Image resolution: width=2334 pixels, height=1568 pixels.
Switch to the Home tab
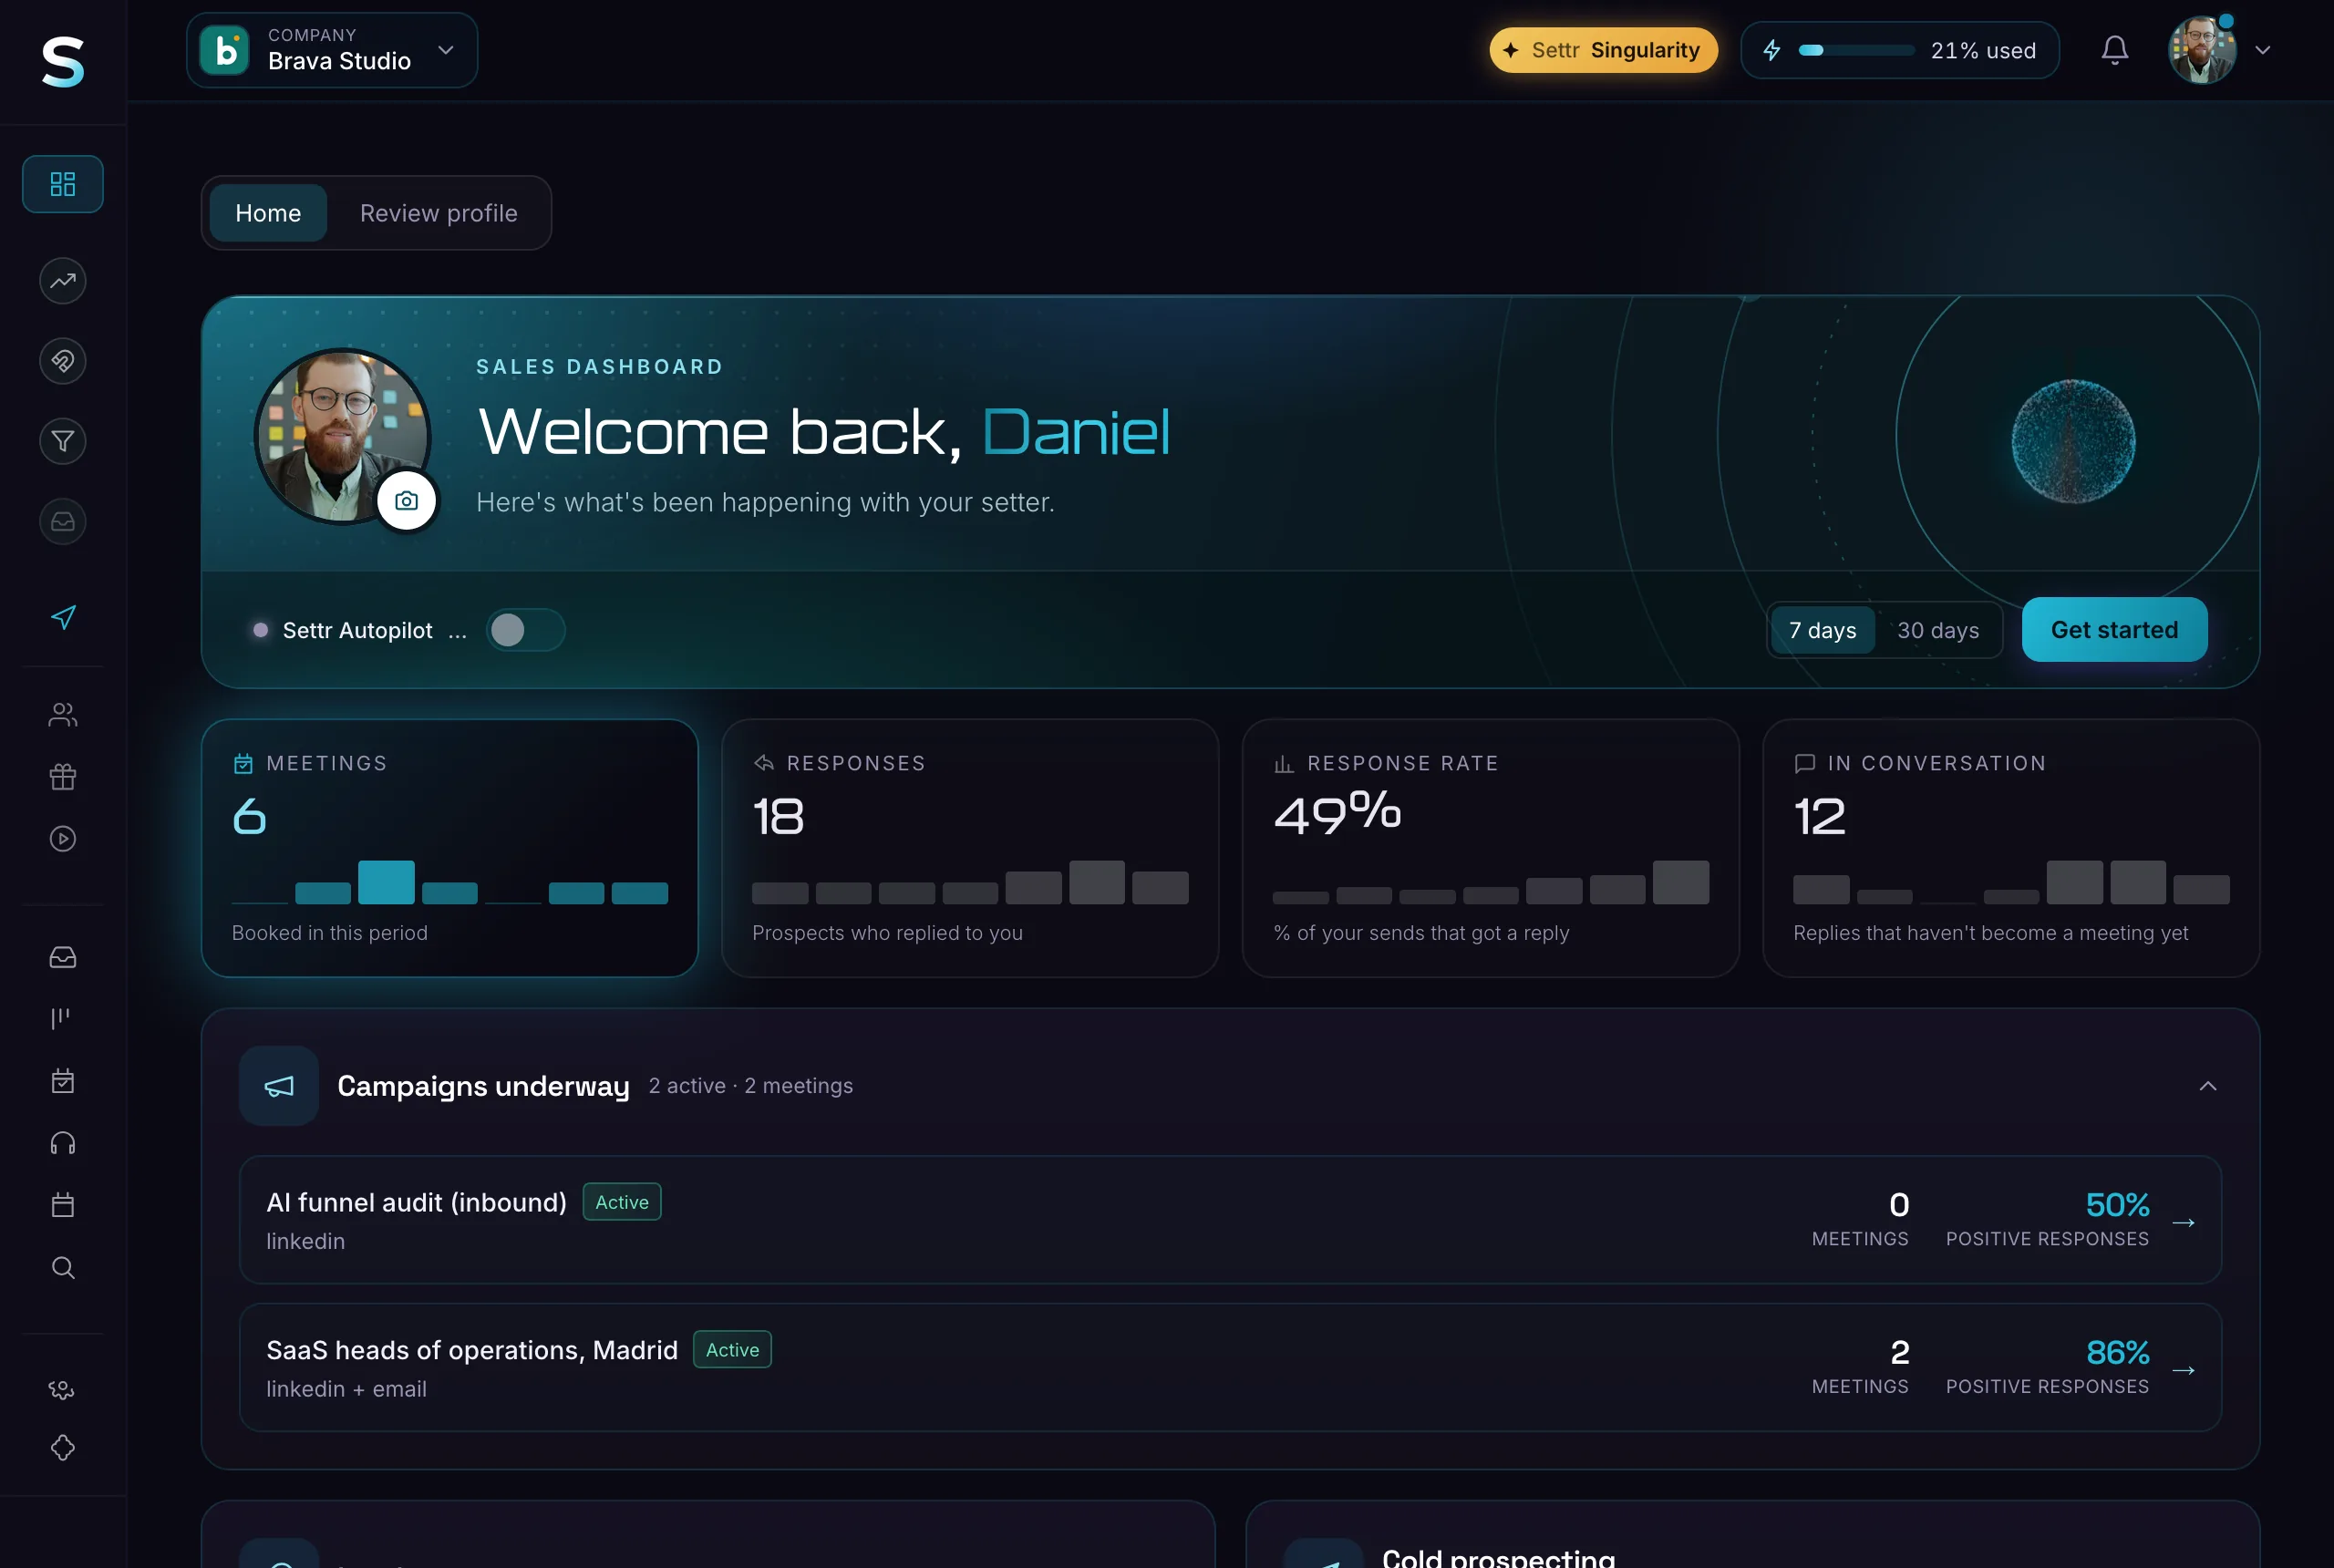(x=268, y=213)
